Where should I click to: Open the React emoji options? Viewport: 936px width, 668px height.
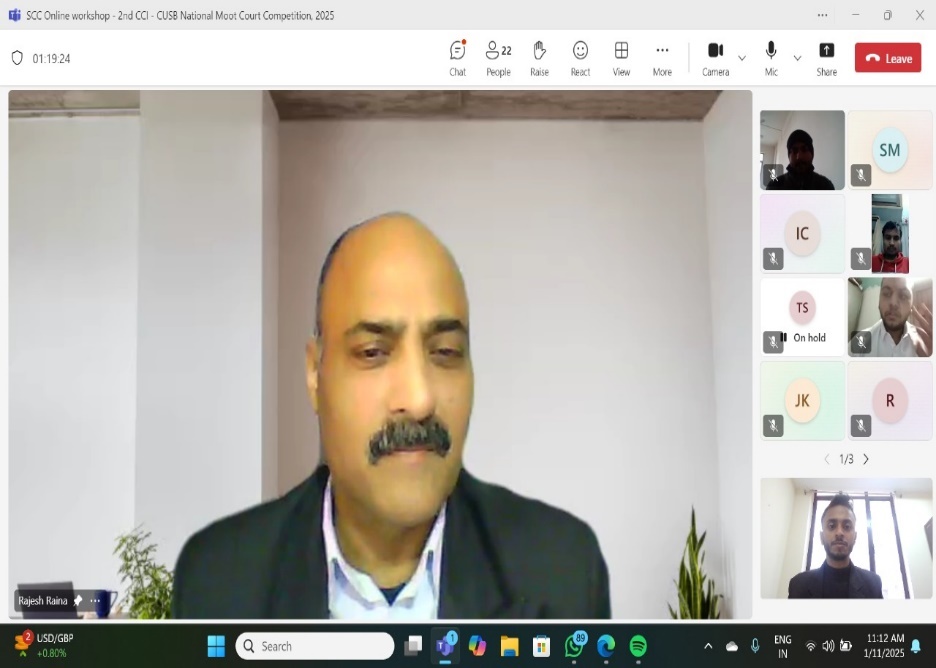[x=580, y=58]
